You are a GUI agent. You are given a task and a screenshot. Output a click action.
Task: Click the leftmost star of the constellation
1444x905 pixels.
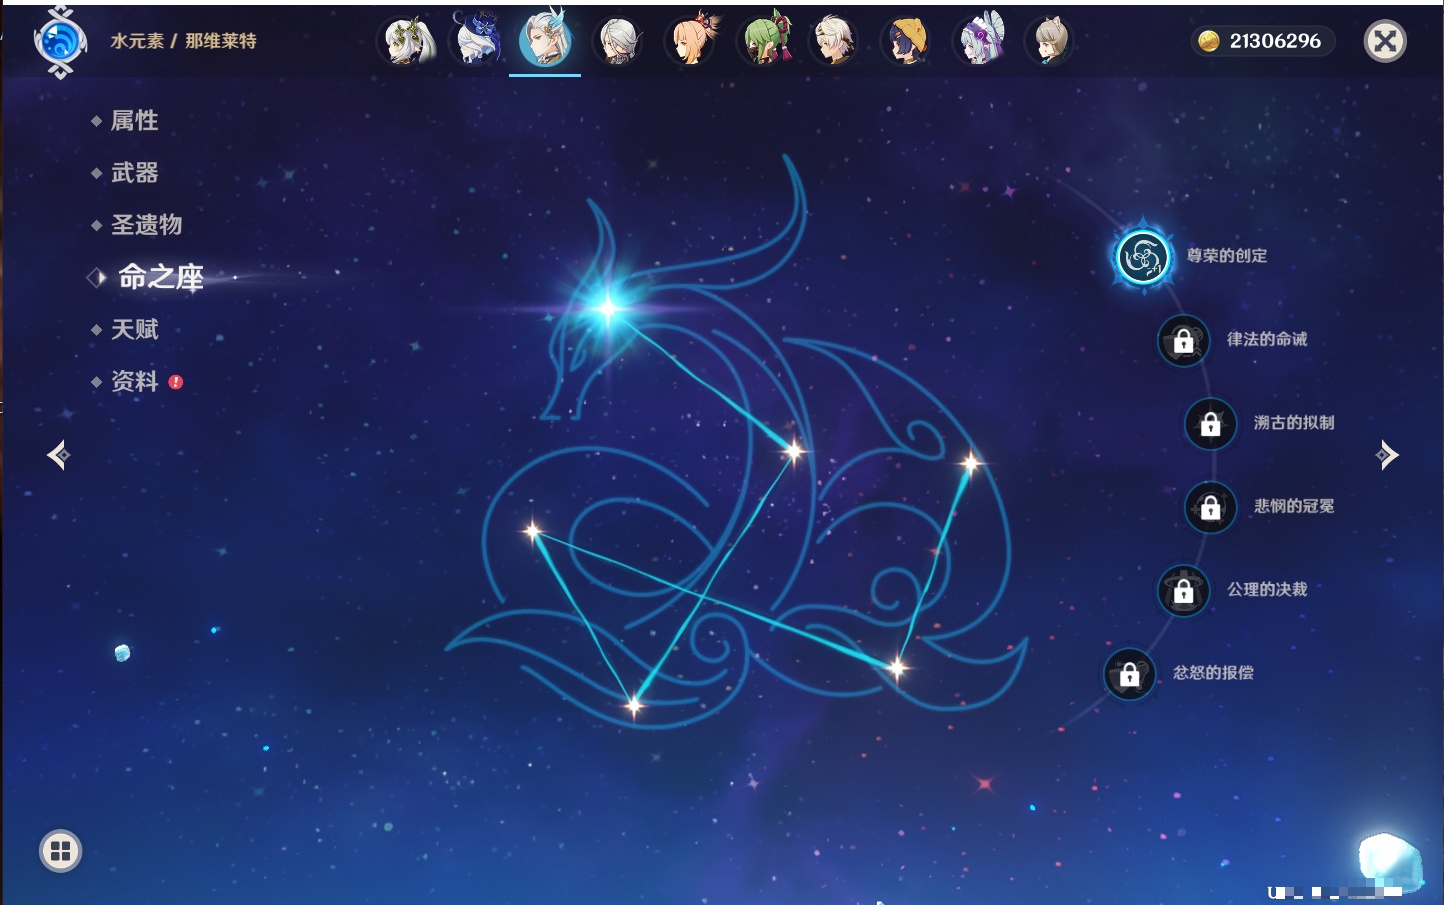(x=532, y=531)
